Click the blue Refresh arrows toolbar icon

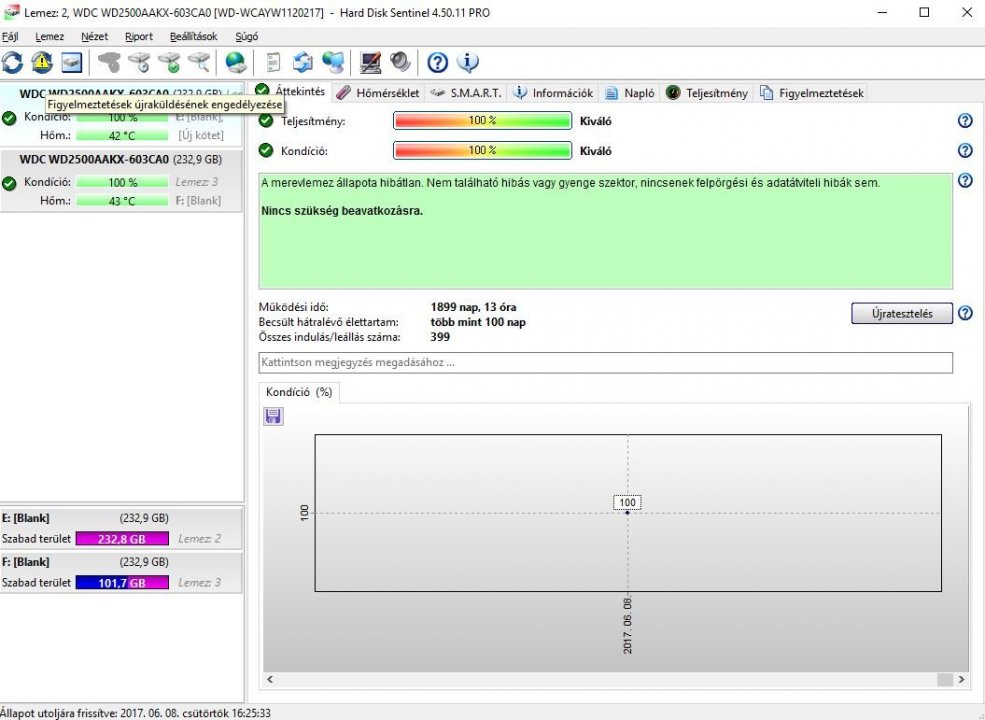coord(12,62)
